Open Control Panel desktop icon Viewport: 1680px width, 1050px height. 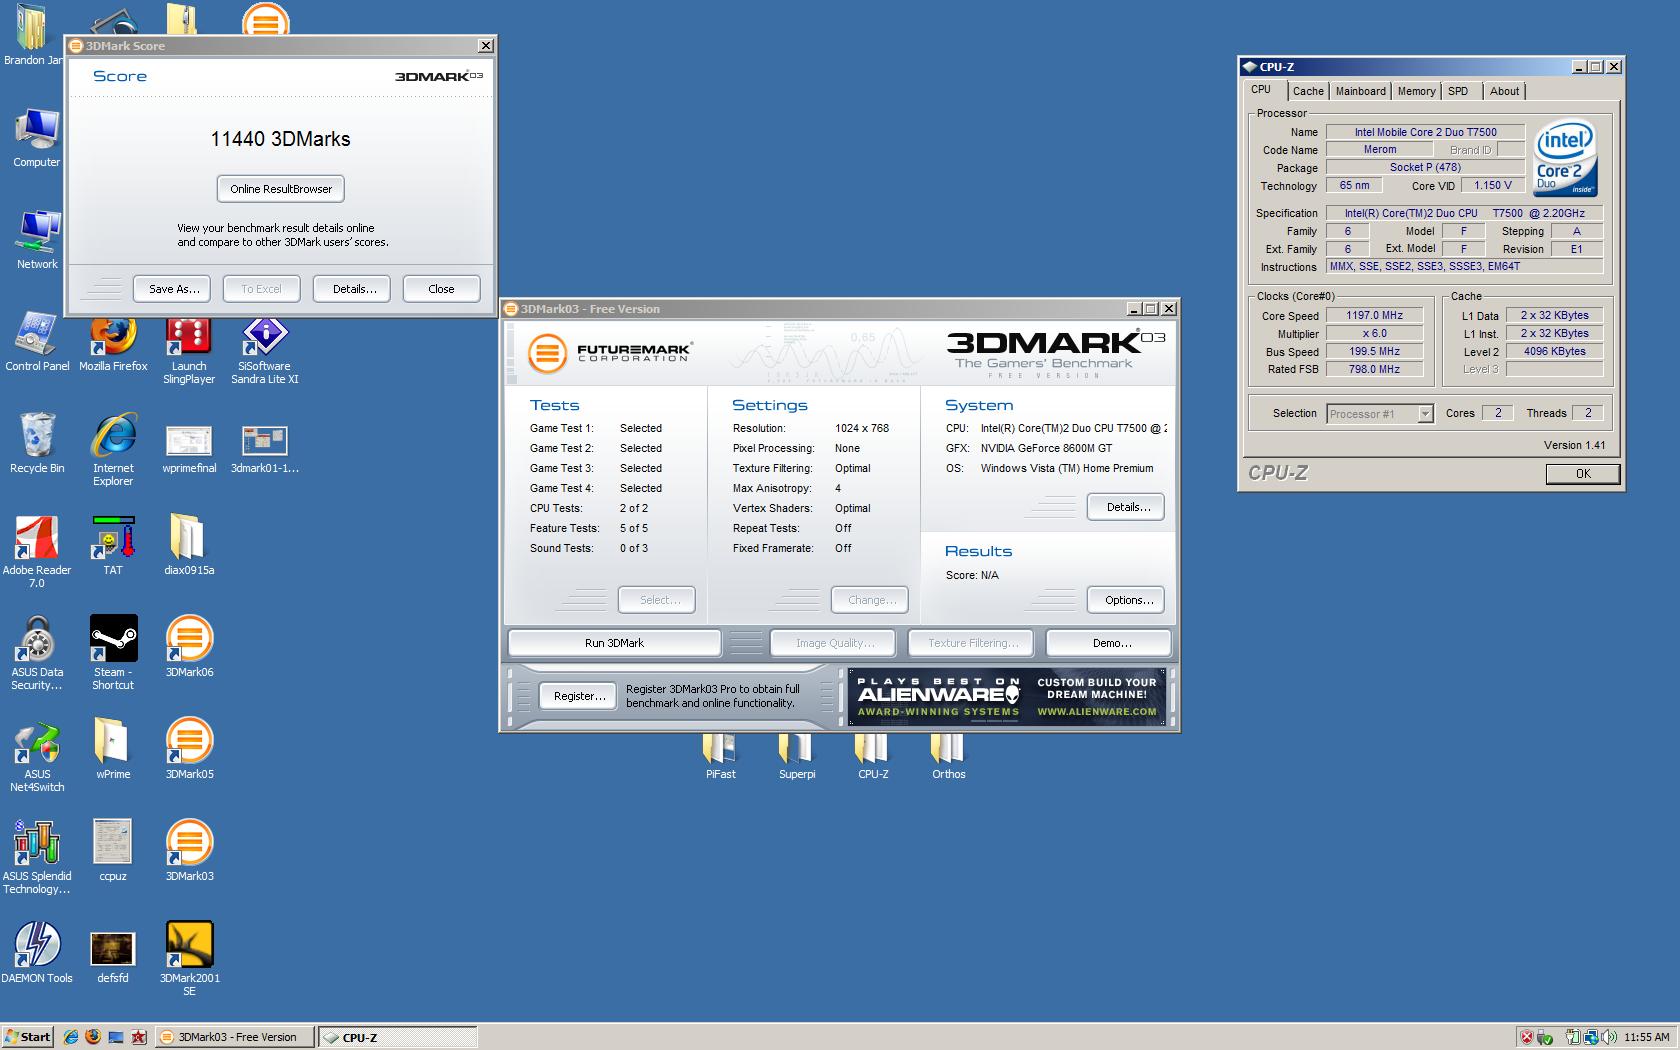coord(37,342)
